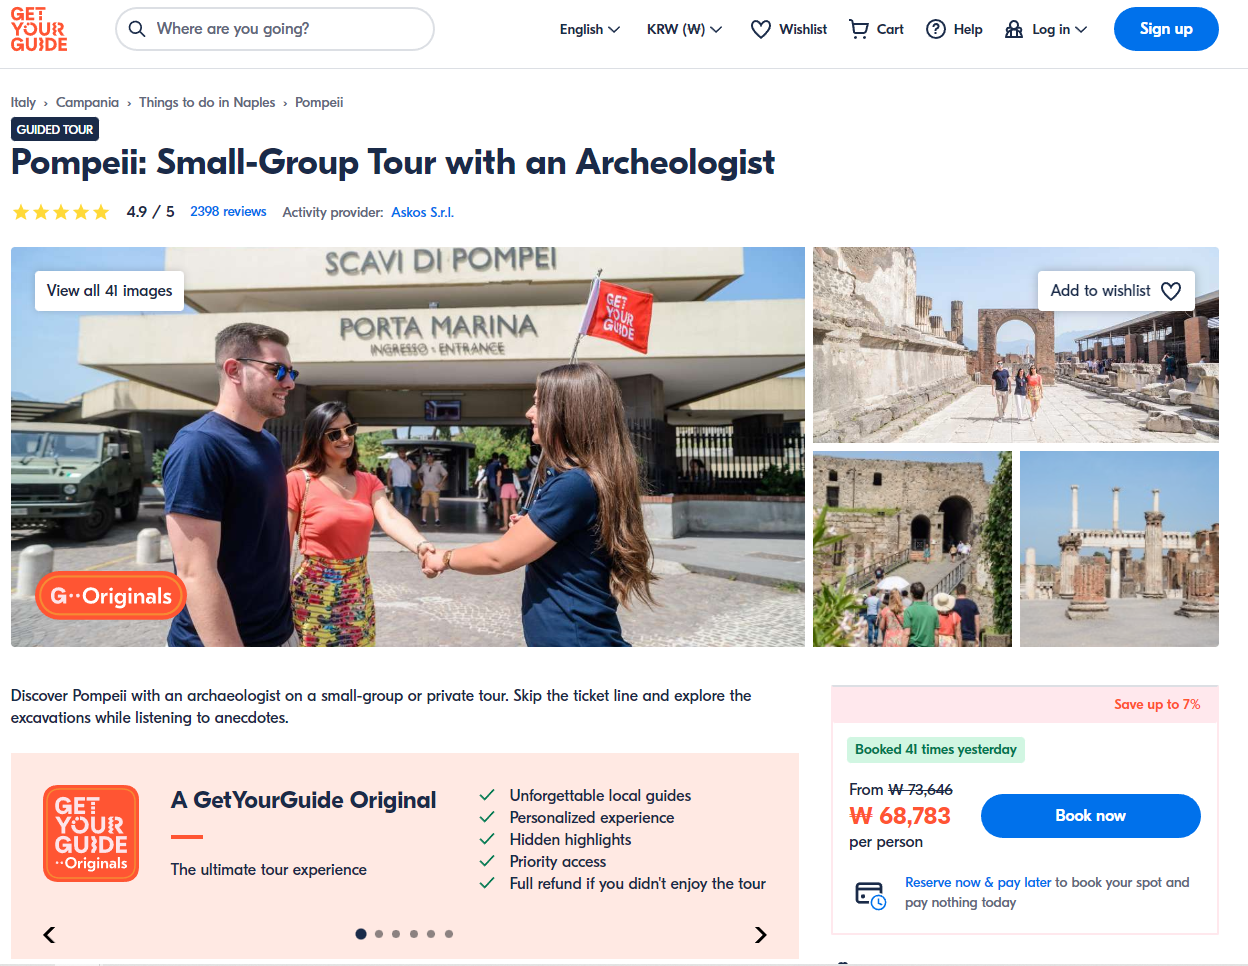Click the search magnifier icon
This screenshot has width=1248, height=966.
point(137,29)
